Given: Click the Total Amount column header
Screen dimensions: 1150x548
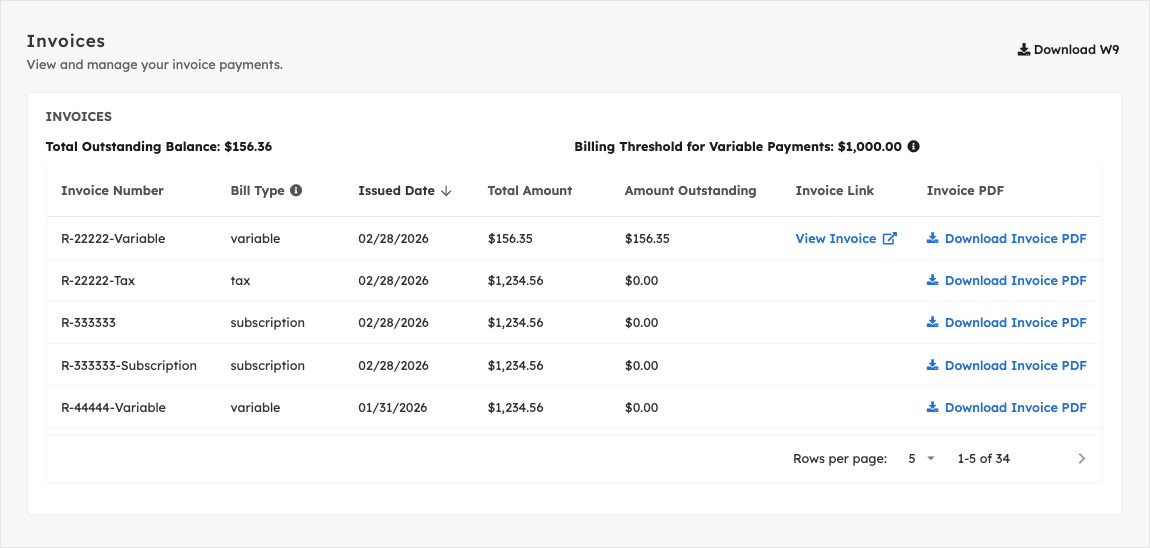Looking at the screenshot, I should 530,191.
